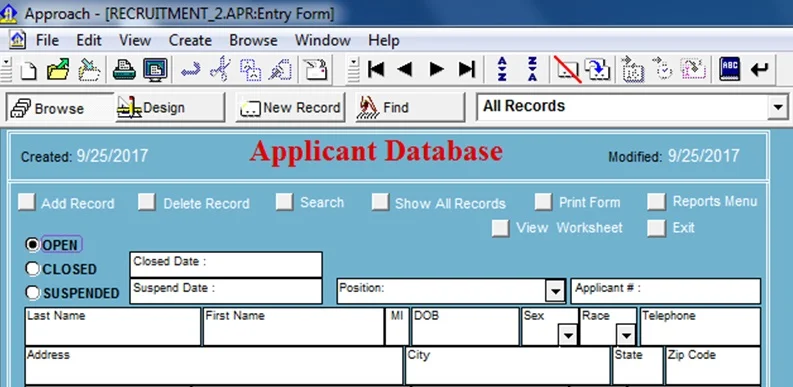Click the Delete Record form button
793x387 pixels.
(147, 202)
